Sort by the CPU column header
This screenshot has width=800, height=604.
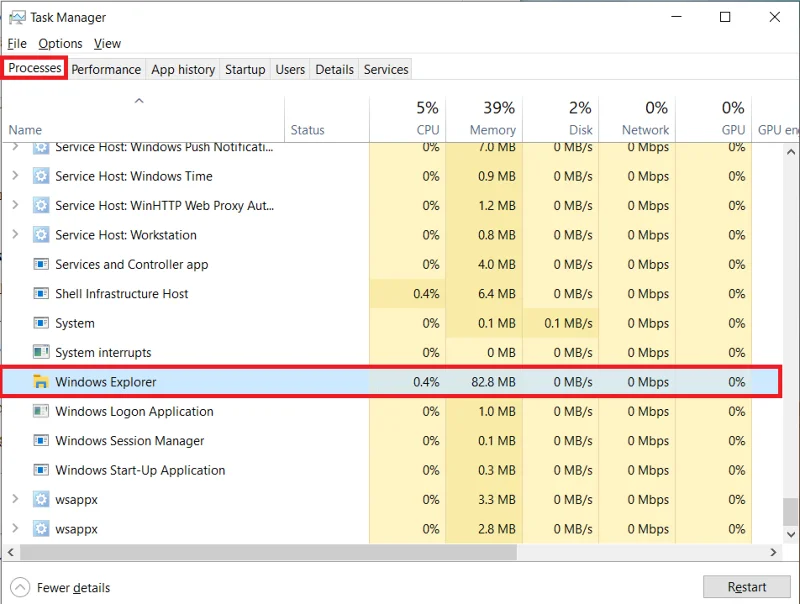tap(408, 119)
